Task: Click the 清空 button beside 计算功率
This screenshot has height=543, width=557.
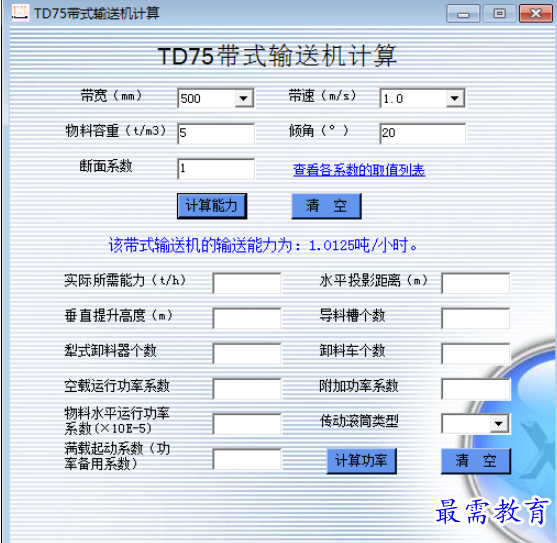Action: point(476,461)
